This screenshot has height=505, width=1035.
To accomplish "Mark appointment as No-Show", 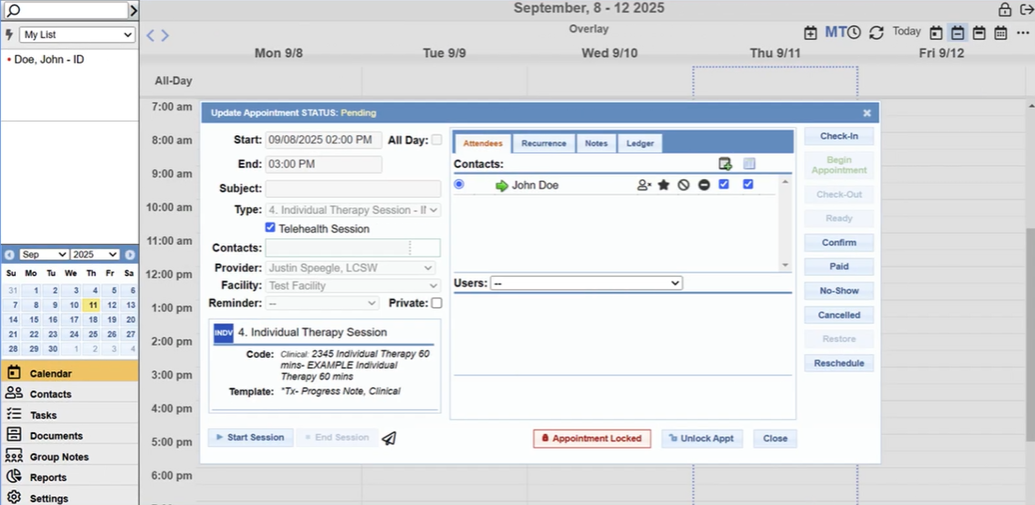I will coord(839,291).
